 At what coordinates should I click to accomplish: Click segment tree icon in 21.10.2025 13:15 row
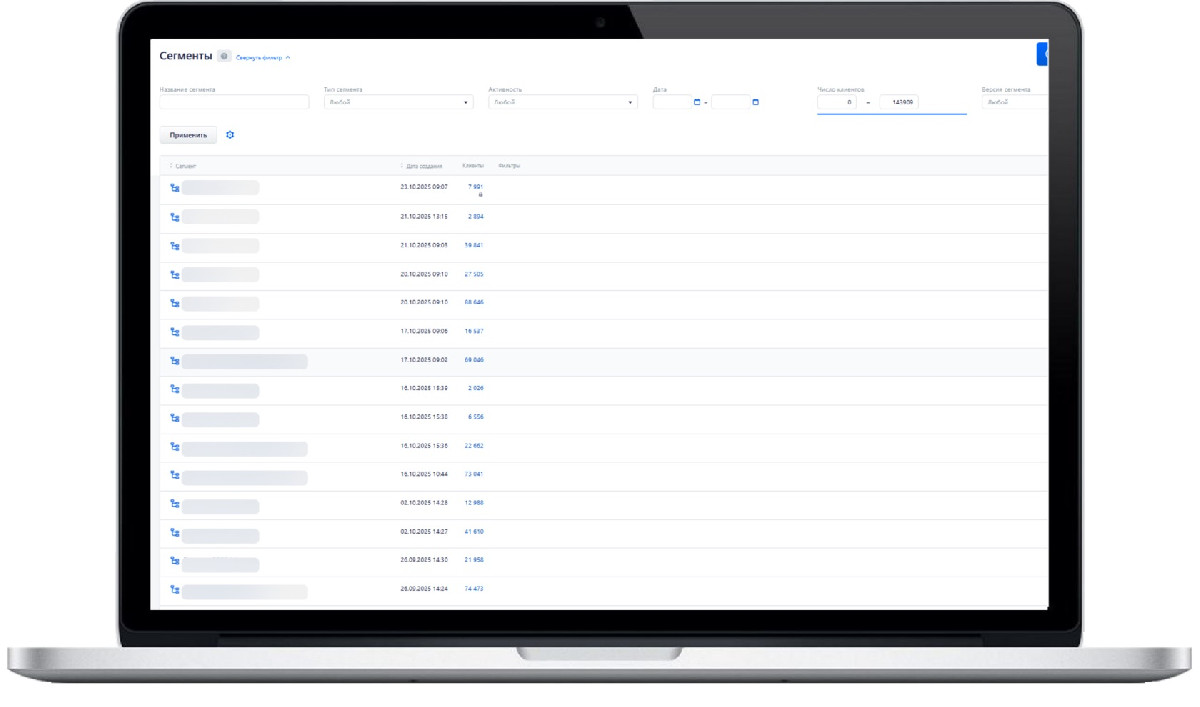174,217
